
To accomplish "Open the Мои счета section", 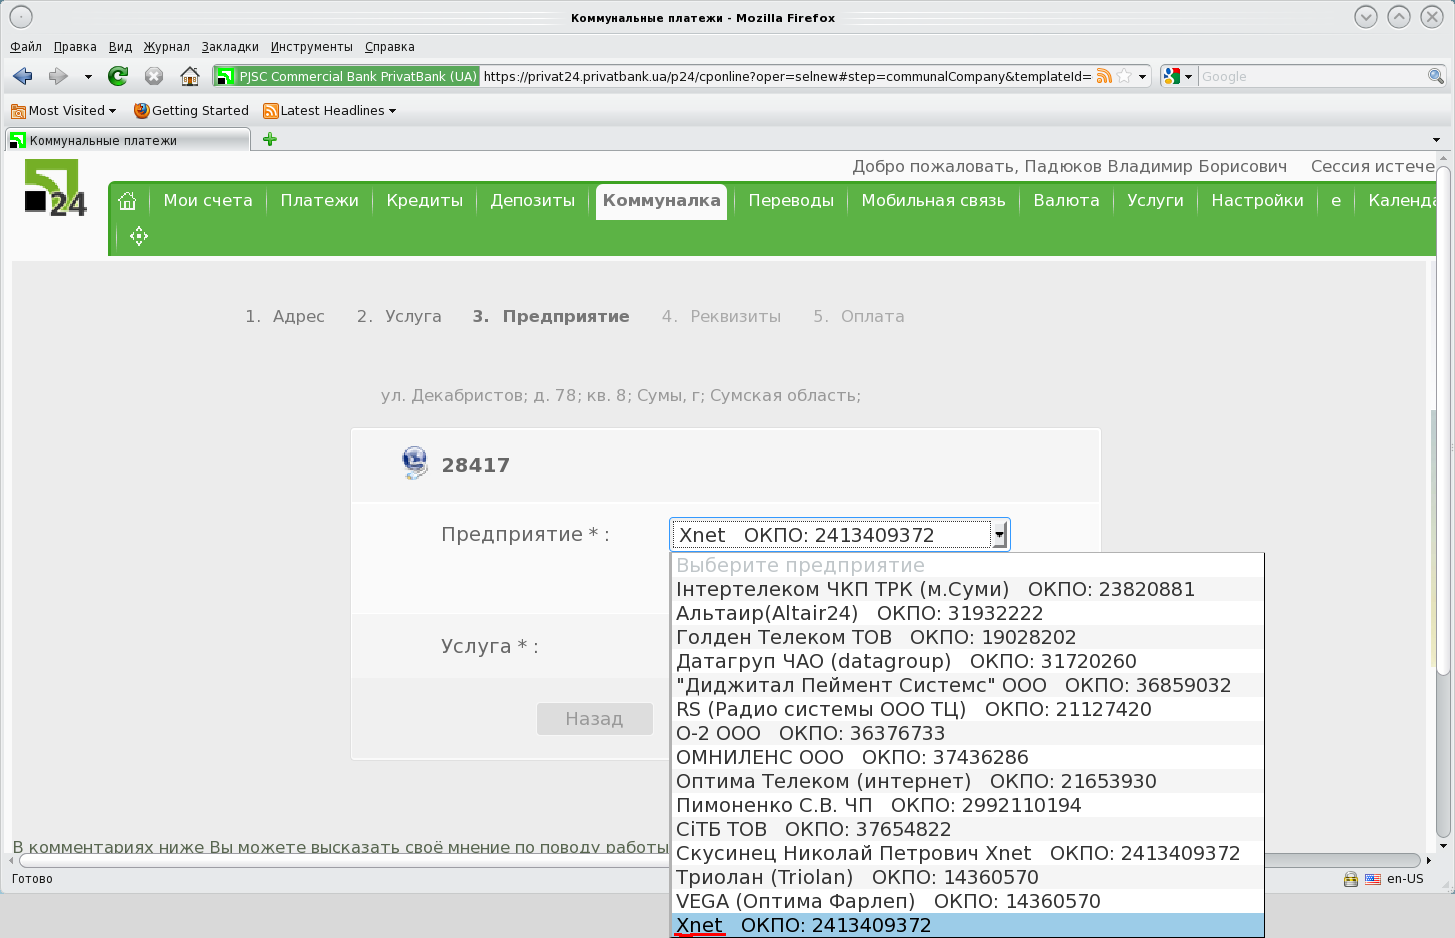I will tap(208, 201).
